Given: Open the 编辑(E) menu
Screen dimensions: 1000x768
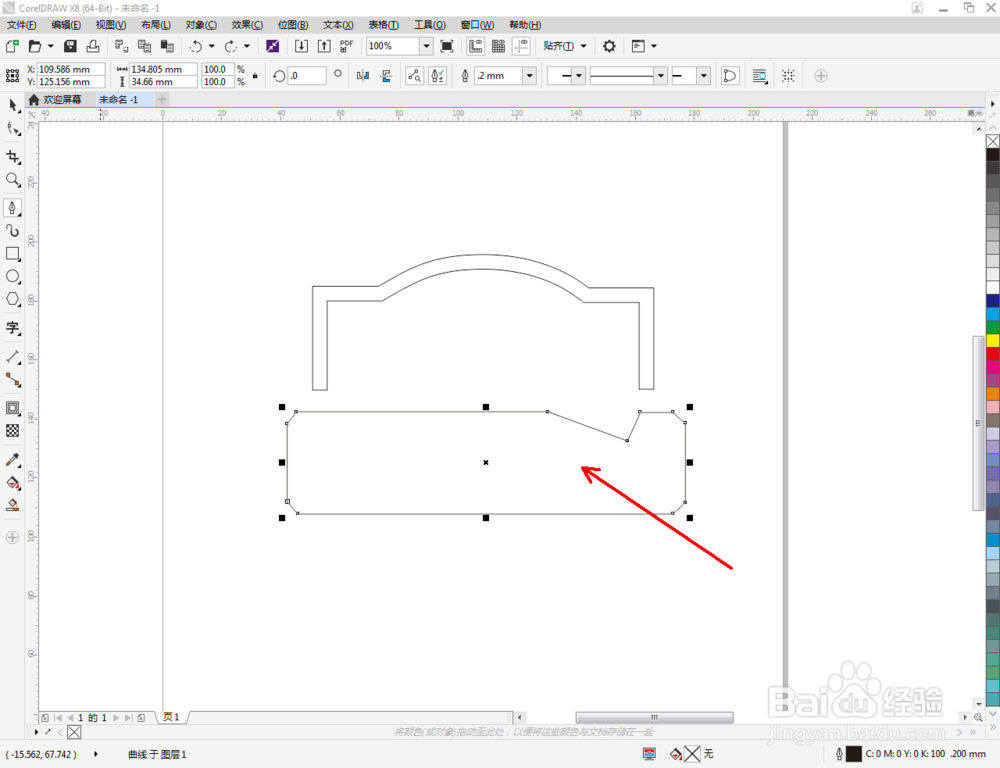Looking at the screenshot, I should [x=66, y=25].
